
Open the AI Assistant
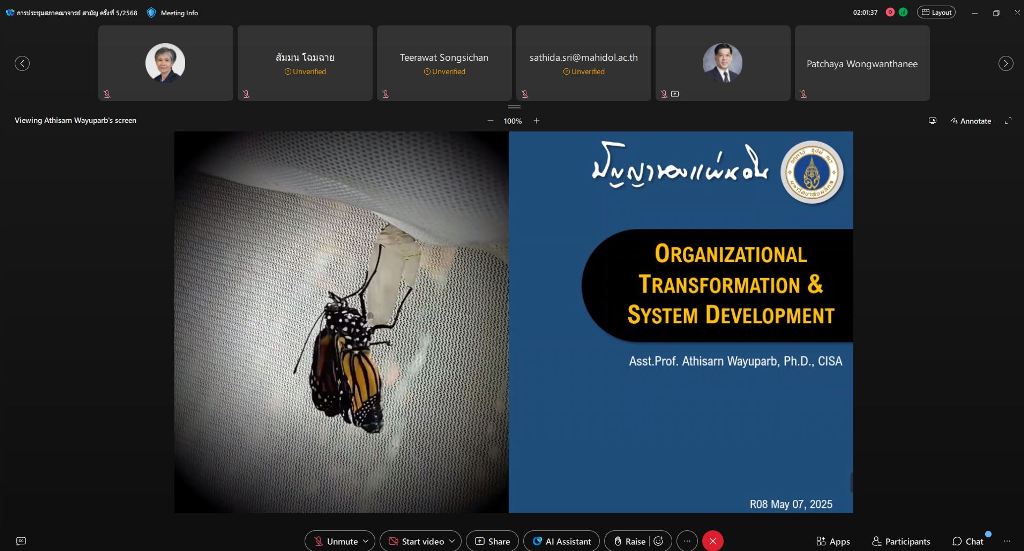coord(561,541)
